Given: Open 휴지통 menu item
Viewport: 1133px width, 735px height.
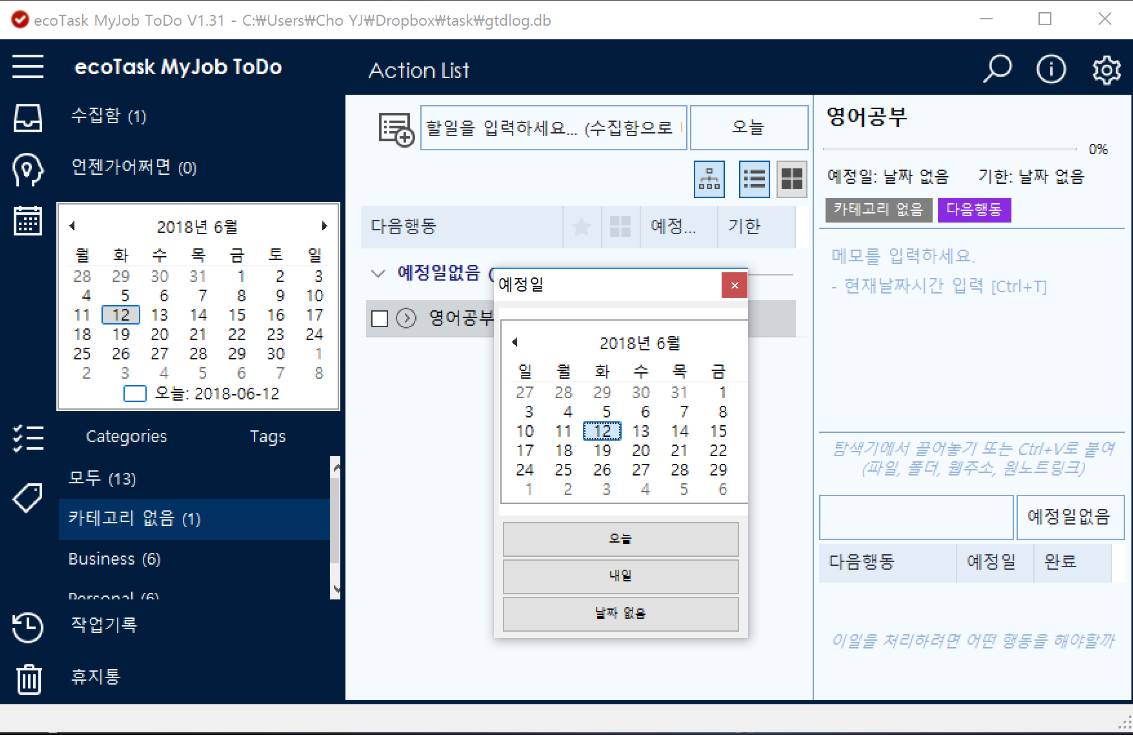Looking at the screenshot, I should click(x=95, y=676).
